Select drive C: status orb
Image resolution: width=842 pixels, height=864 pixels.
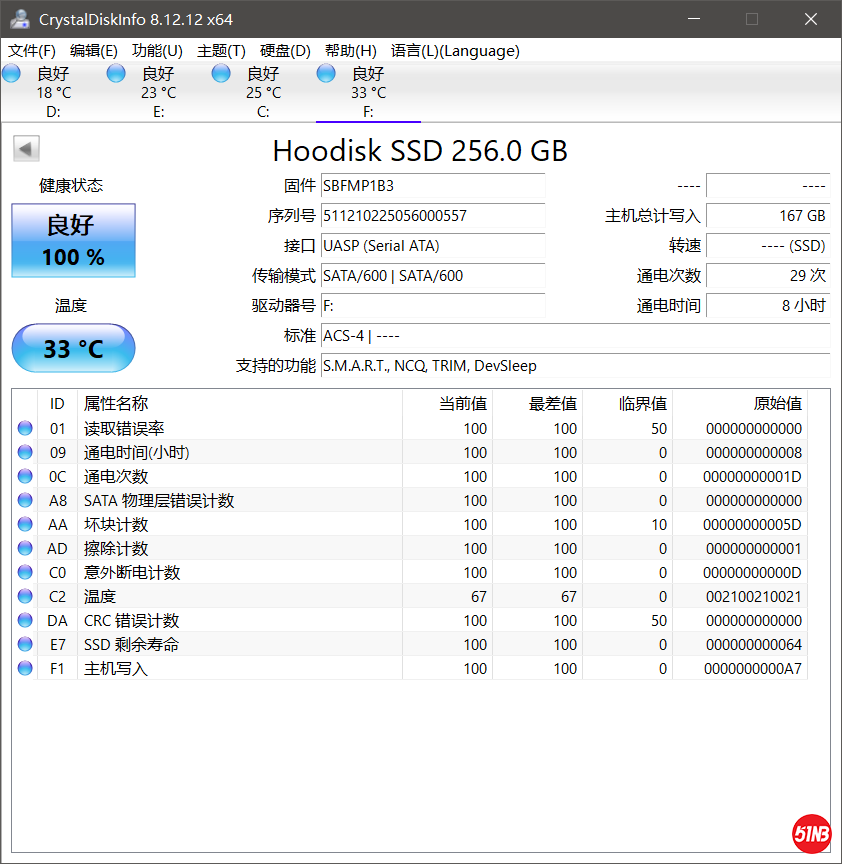(221, 73)
